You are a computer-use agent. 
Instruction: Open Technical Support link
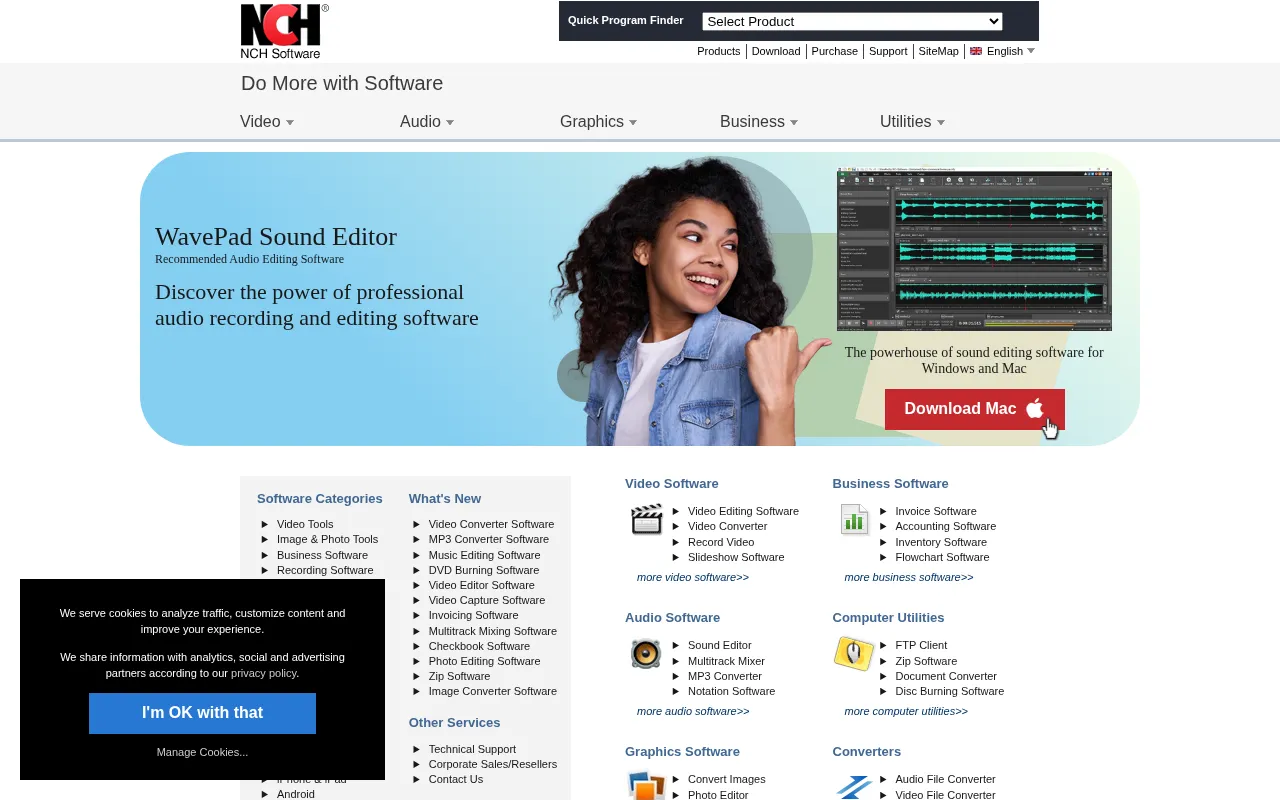pos(472,749)
